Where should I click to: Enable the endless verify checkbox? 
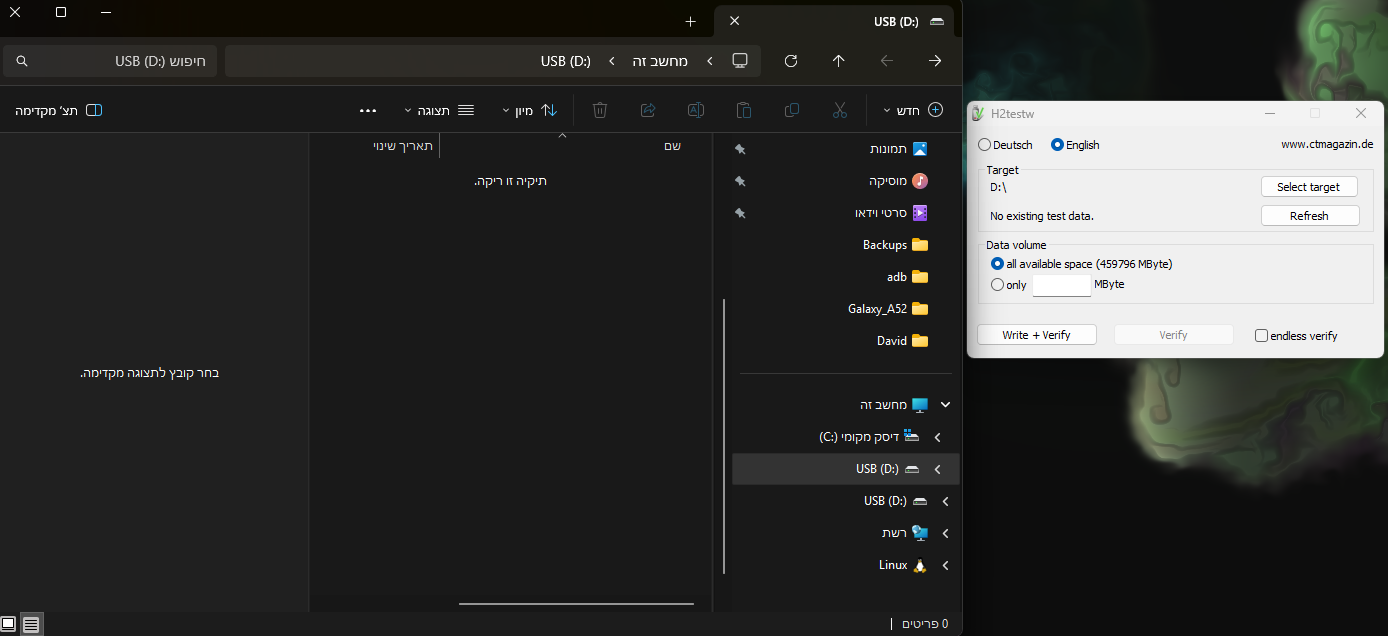click(x=1261, y=336)
